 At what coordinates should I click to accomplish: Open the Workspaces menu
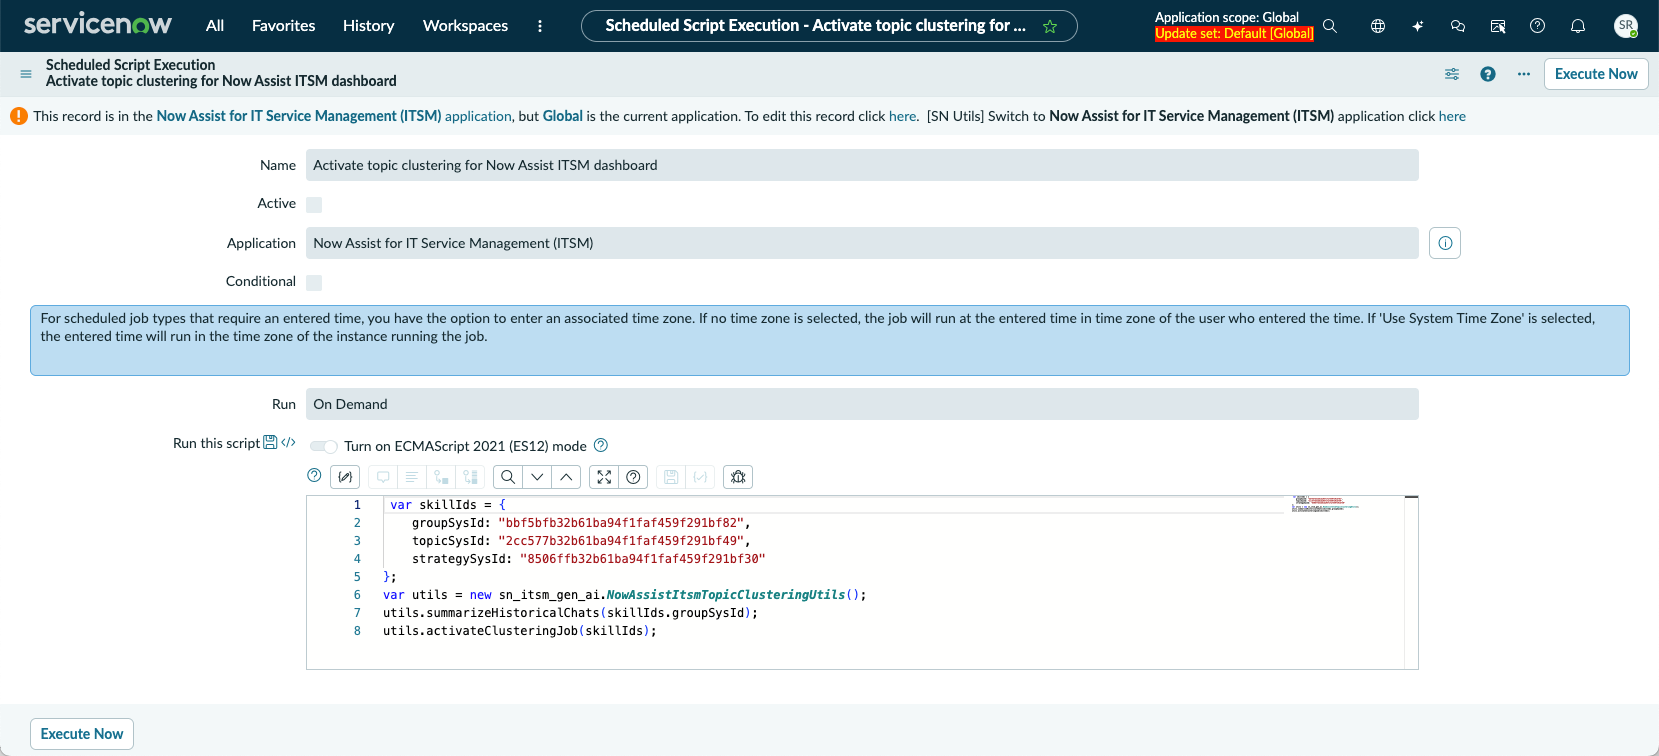(x=465, y=26)
